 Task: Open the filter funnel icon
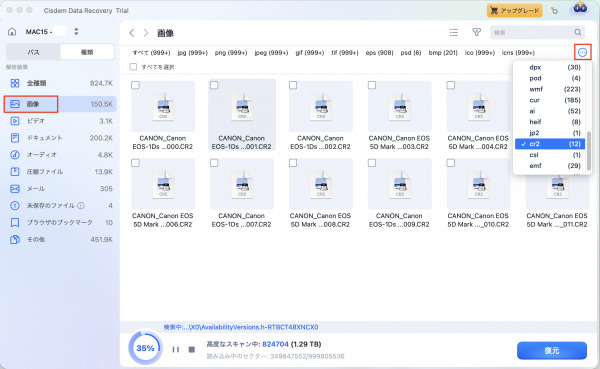476,33
